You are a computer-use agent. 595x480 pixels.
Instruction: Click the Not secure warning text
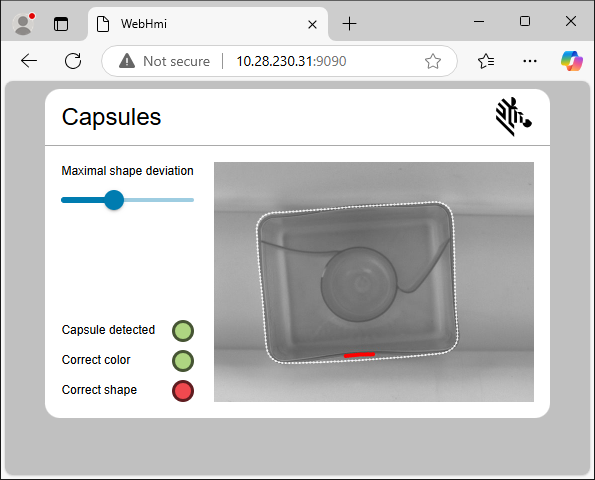tap(176, 61)
